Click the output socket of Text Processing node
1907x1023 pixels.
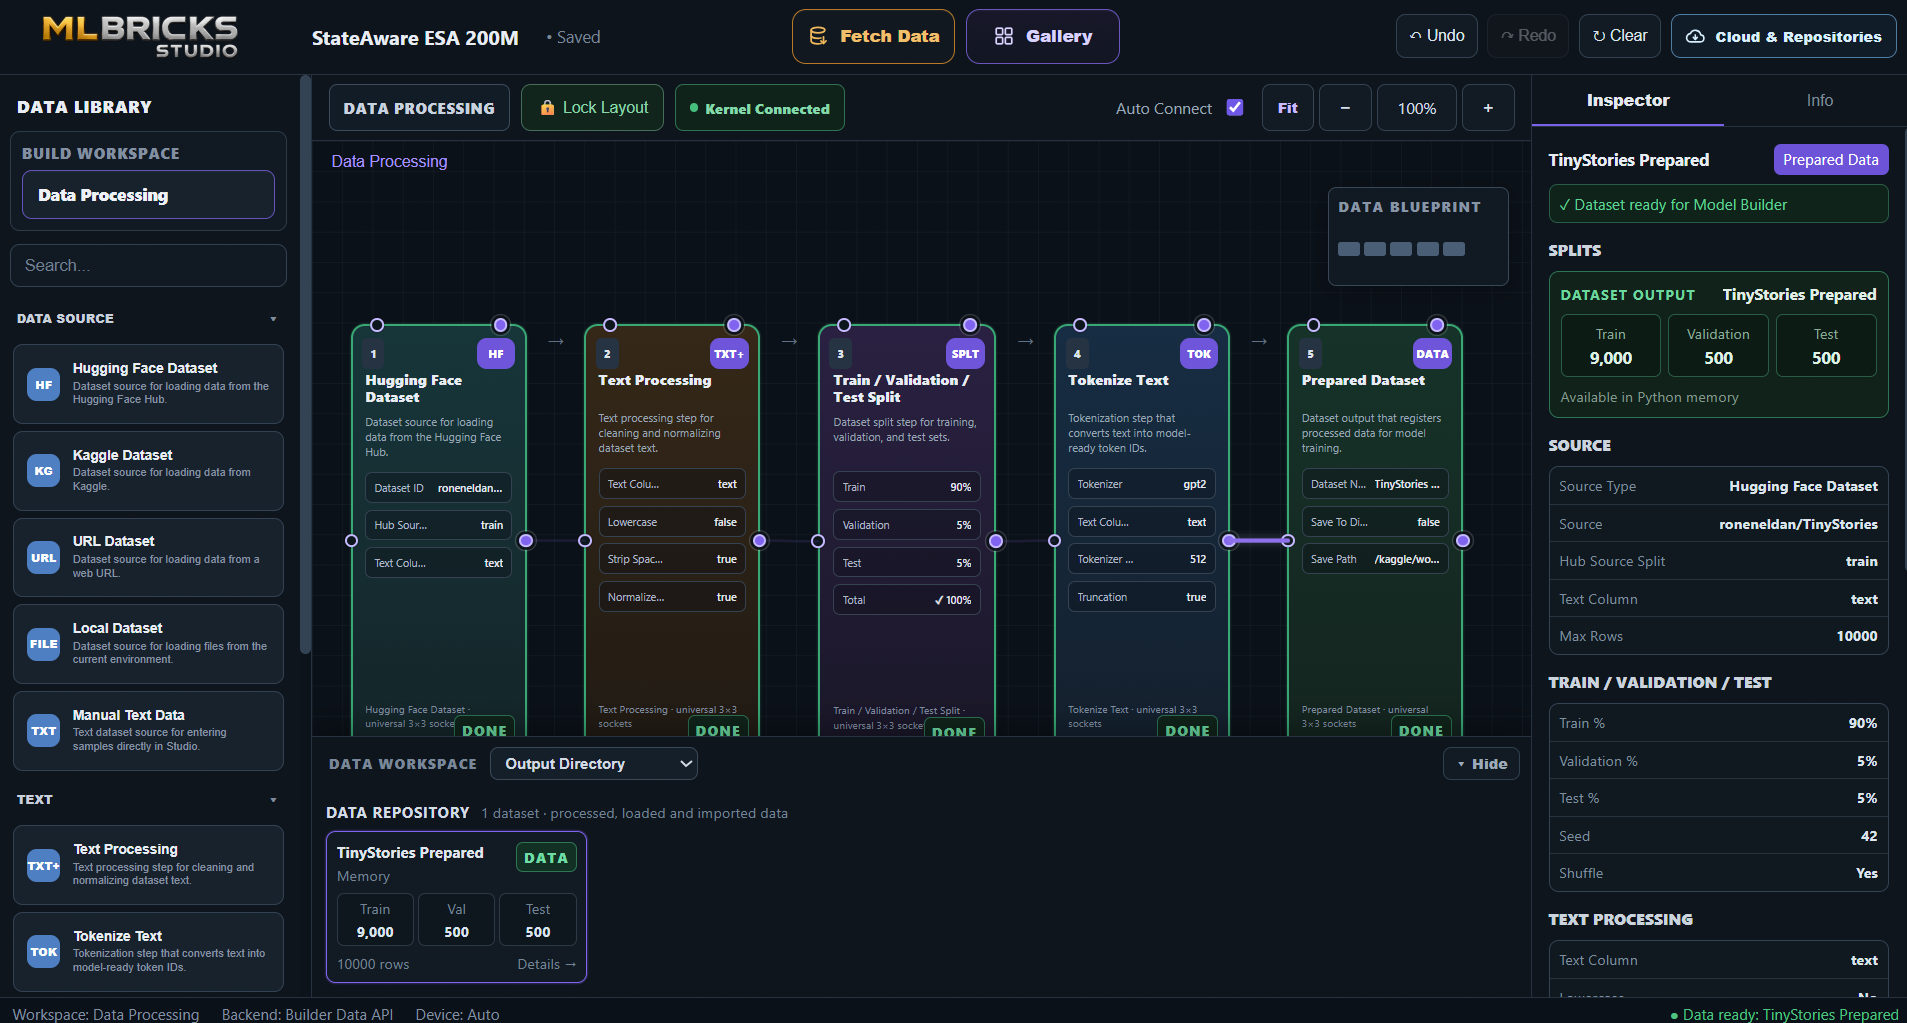pyautogui.click(x=760, y=541)
